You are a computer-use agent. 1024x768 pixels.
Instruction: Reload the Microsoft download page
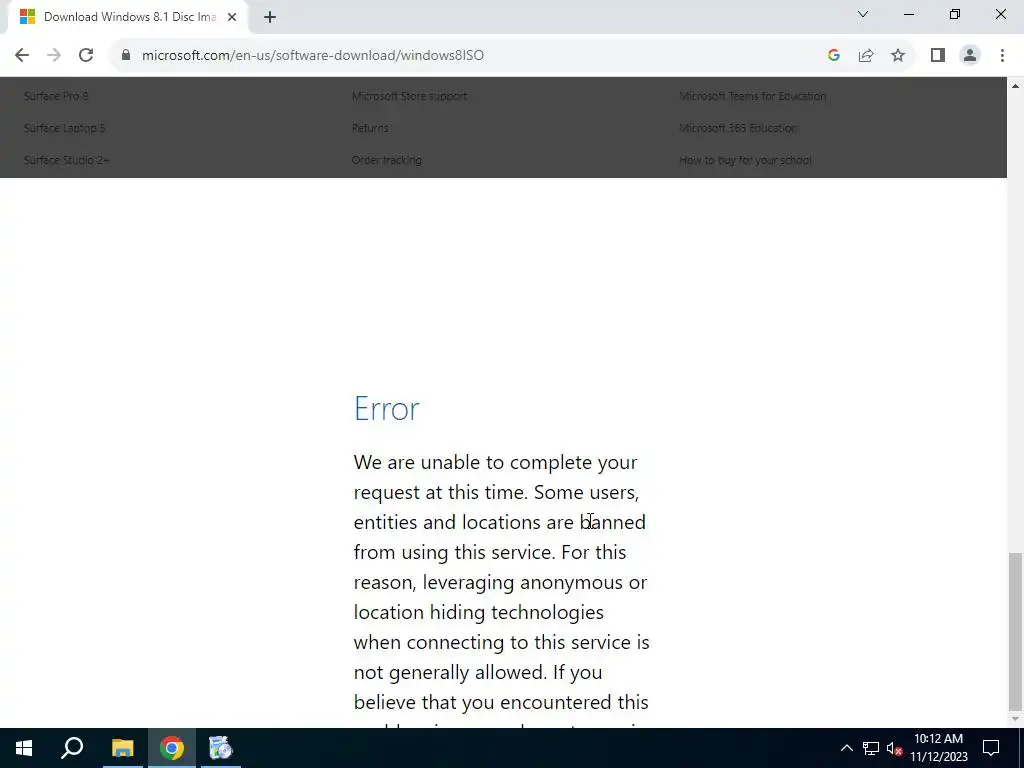tap(86, 56)
